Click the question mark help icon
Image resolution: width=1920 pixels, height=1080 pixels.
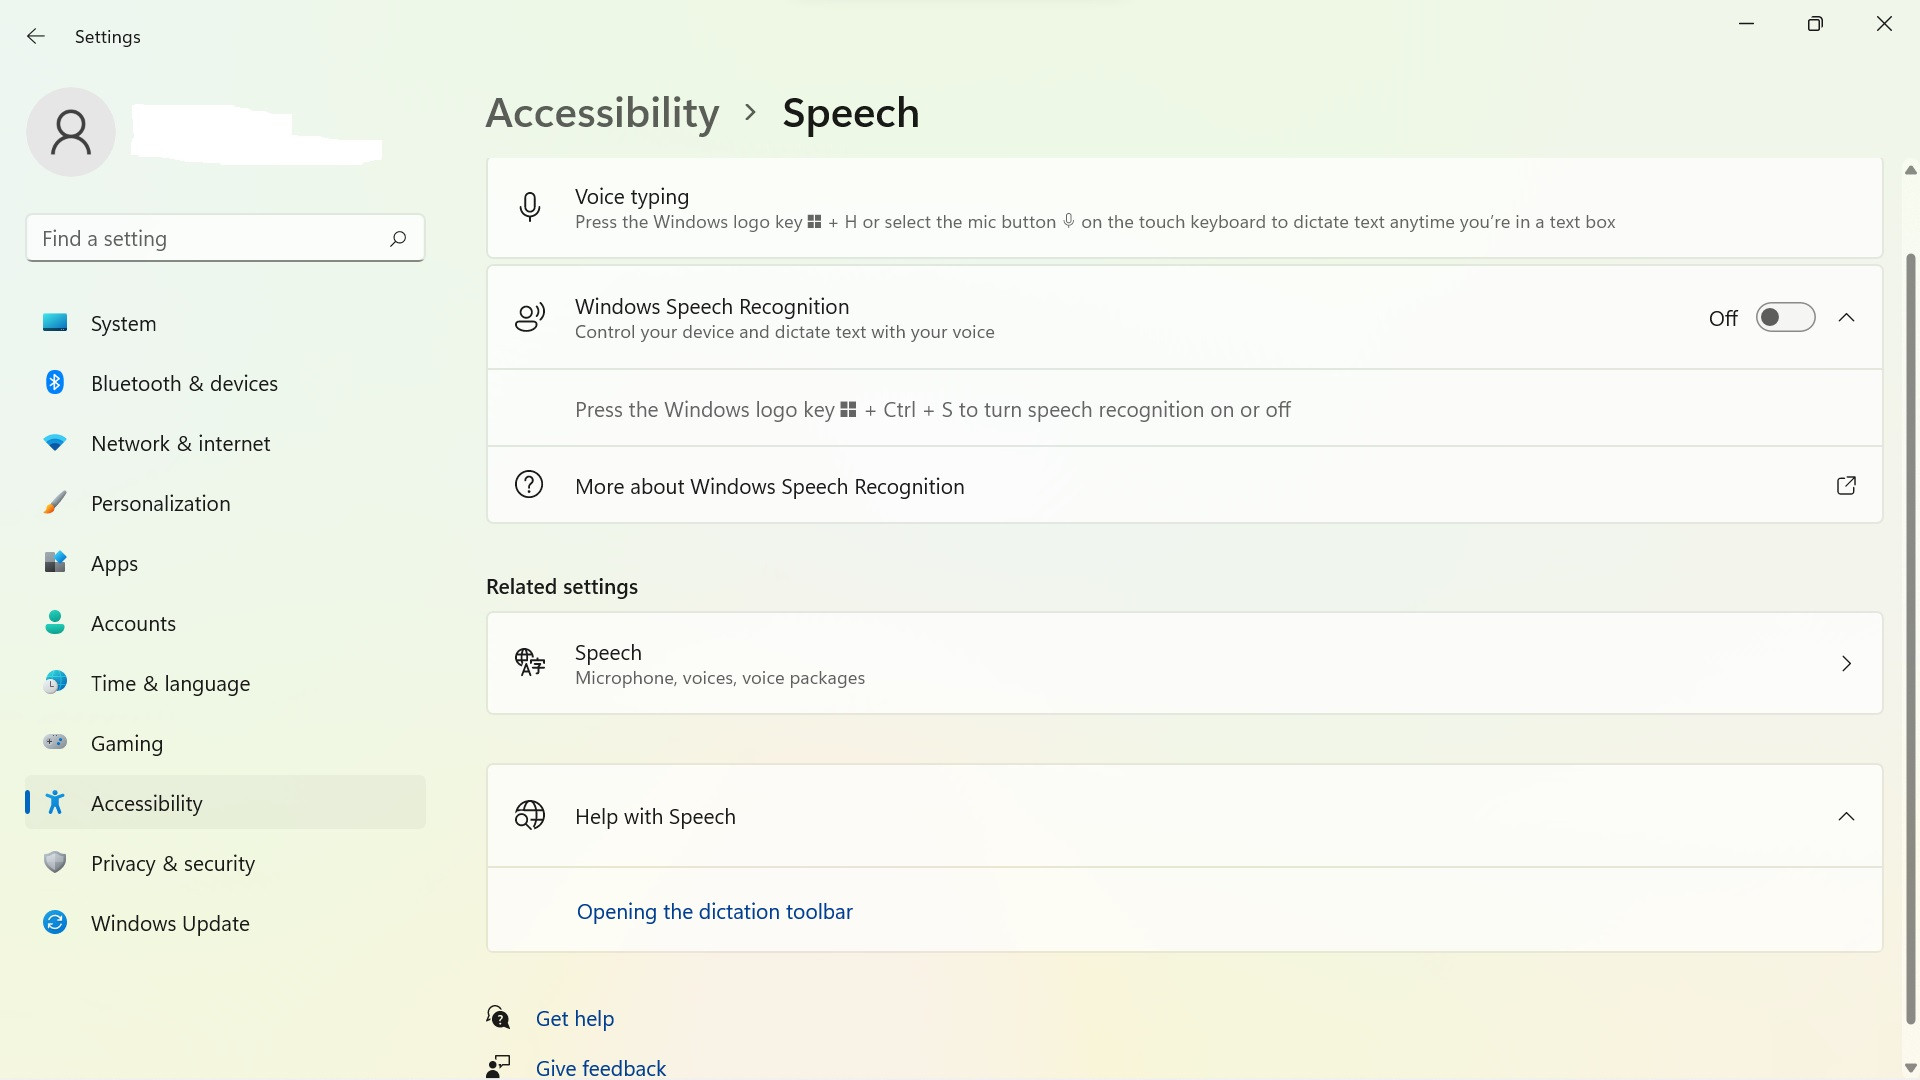[x=529, y=485]
